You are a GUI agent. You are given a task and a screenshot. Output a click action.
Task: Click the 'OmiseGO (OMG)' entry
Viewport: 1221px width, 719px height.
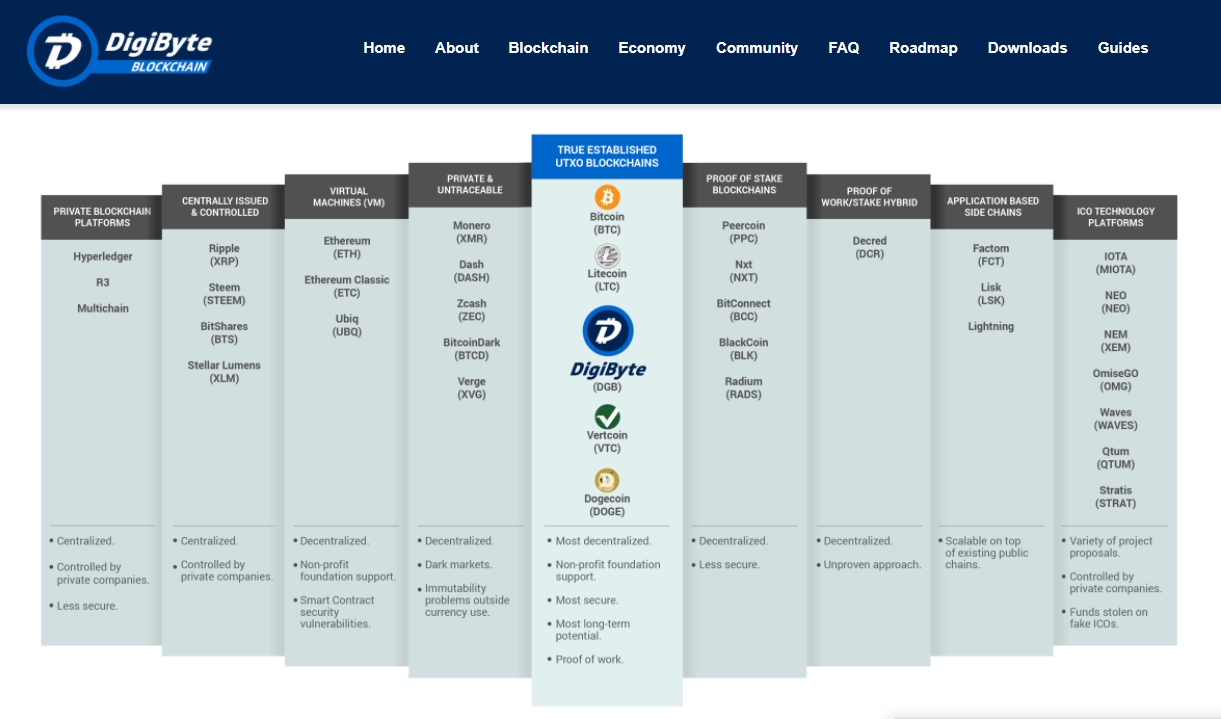tap(1115, 380)
